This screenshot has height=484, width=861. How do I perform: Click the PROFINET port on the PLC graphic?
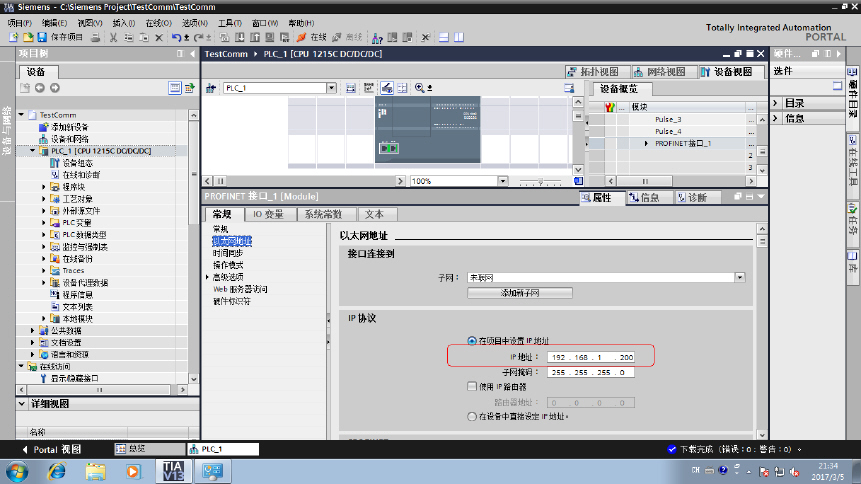tap(389, 148)
